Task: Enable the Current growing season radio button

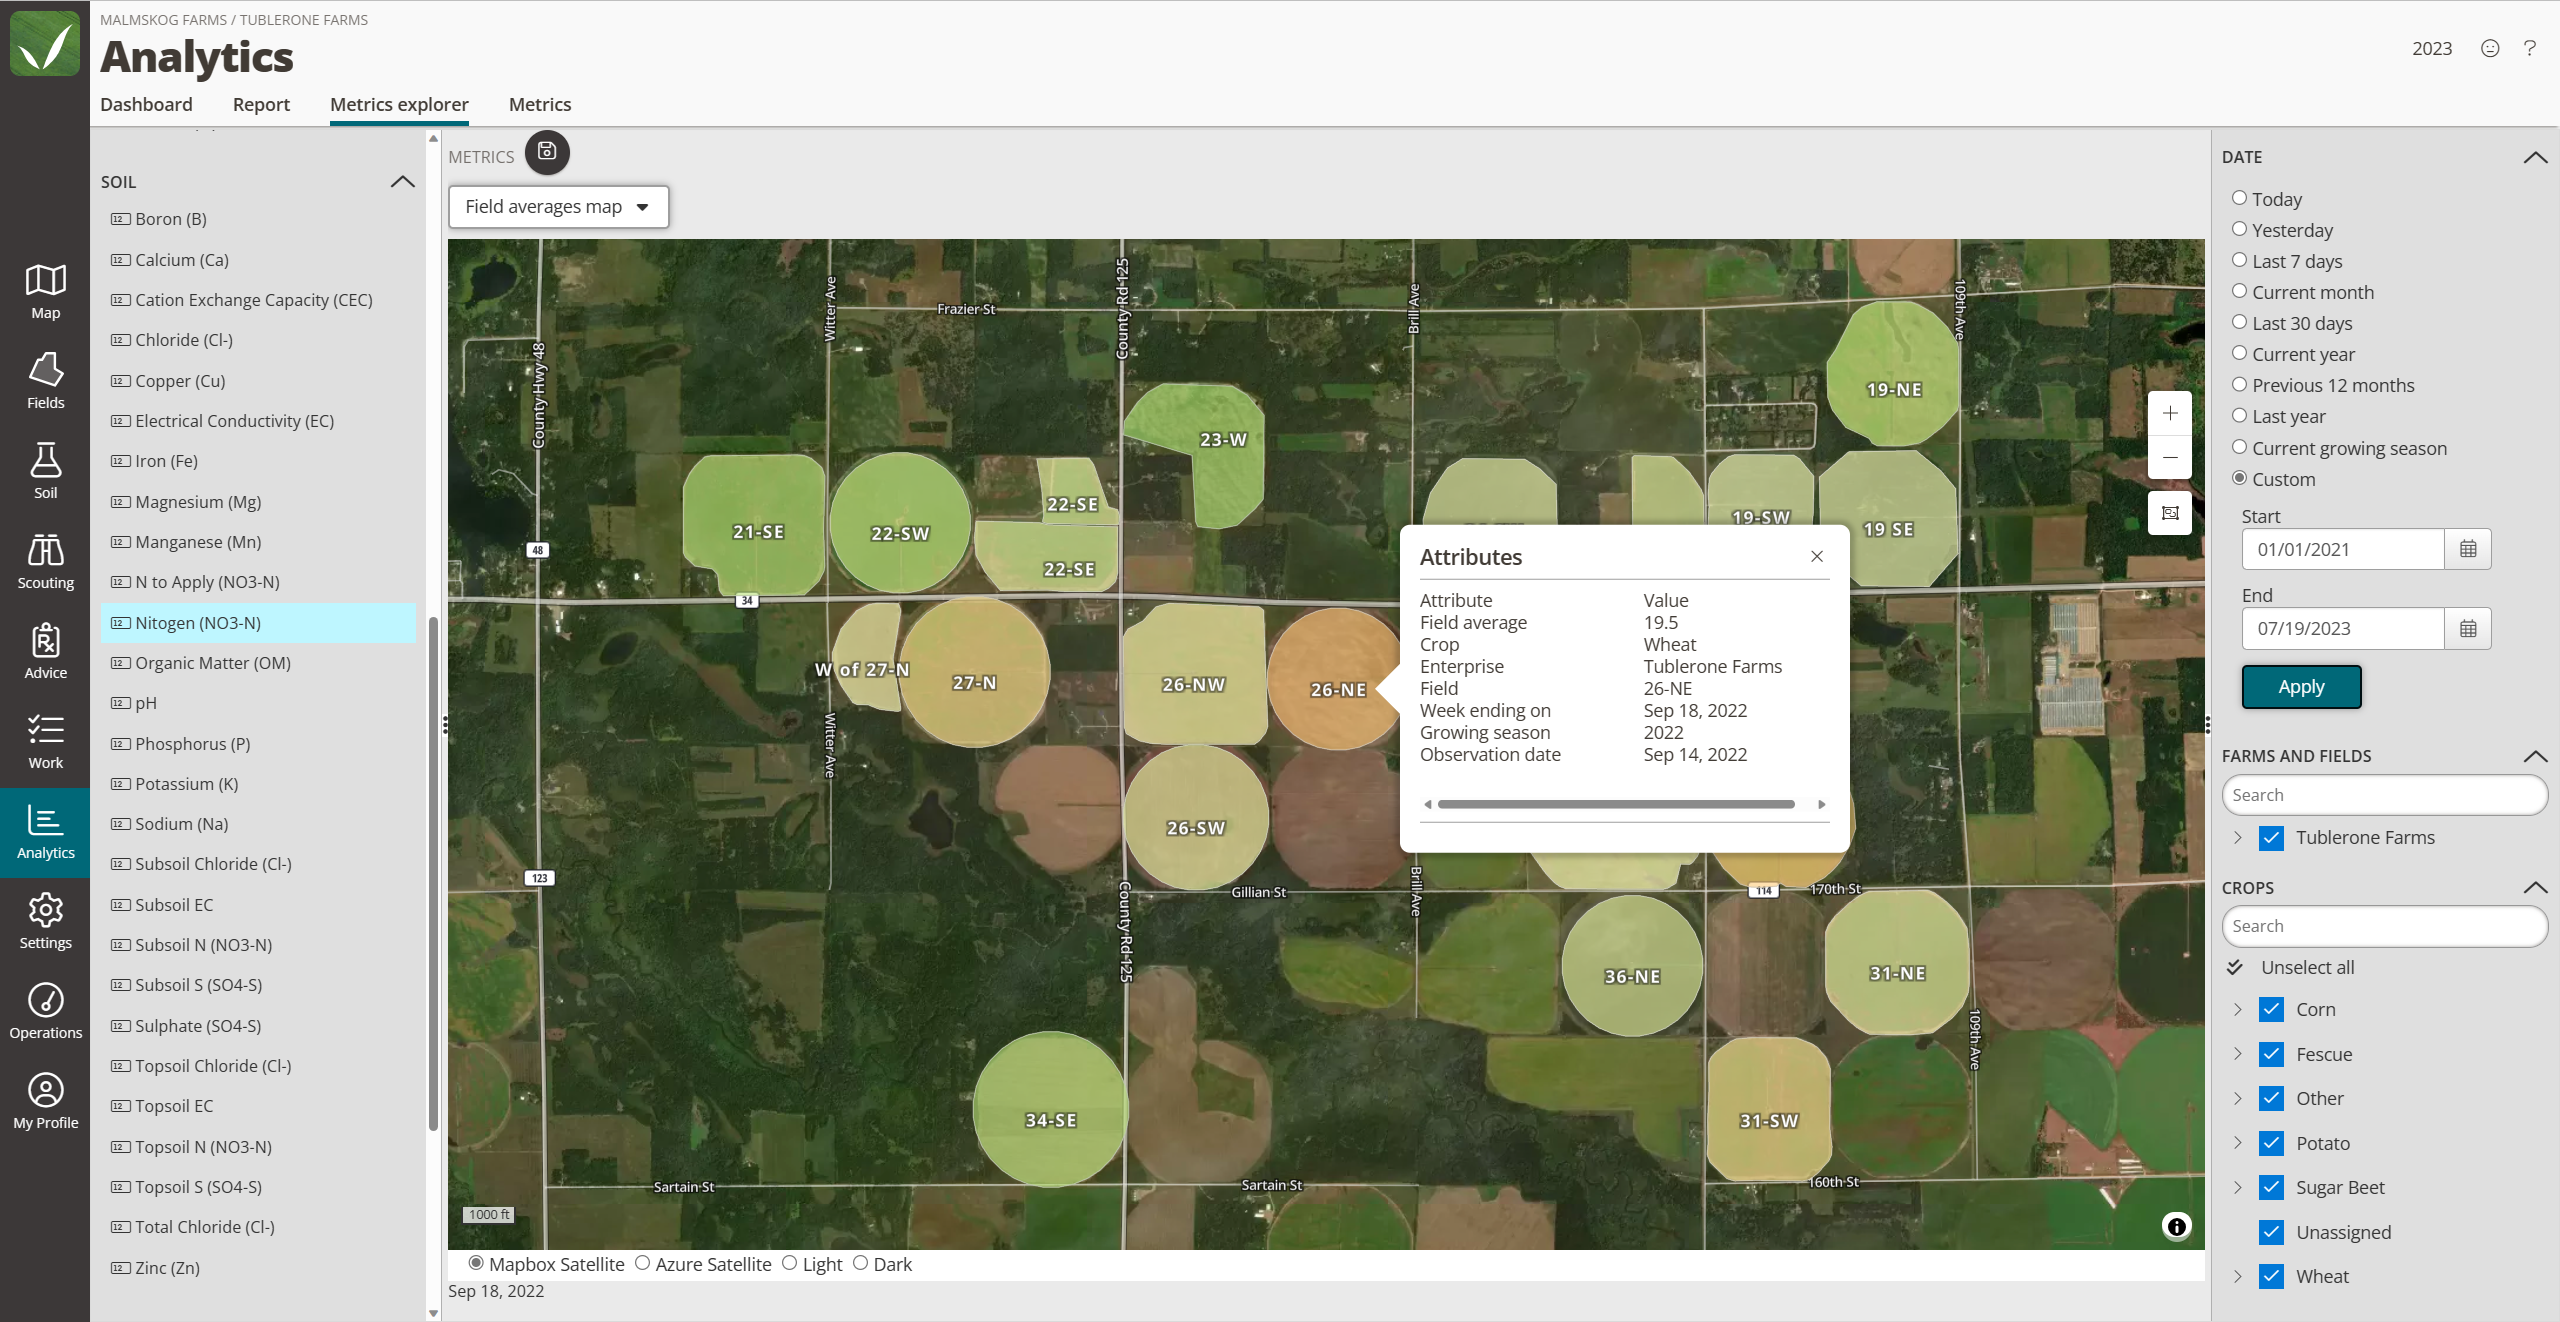Action: point(2238,447)
